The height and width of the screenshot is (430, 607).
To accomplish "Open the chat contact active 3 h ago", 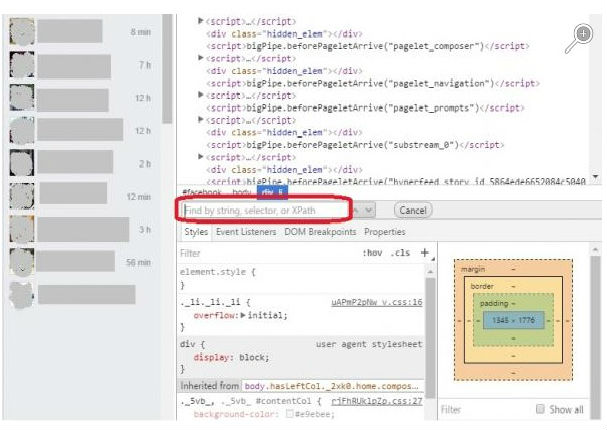I will 80,229.
